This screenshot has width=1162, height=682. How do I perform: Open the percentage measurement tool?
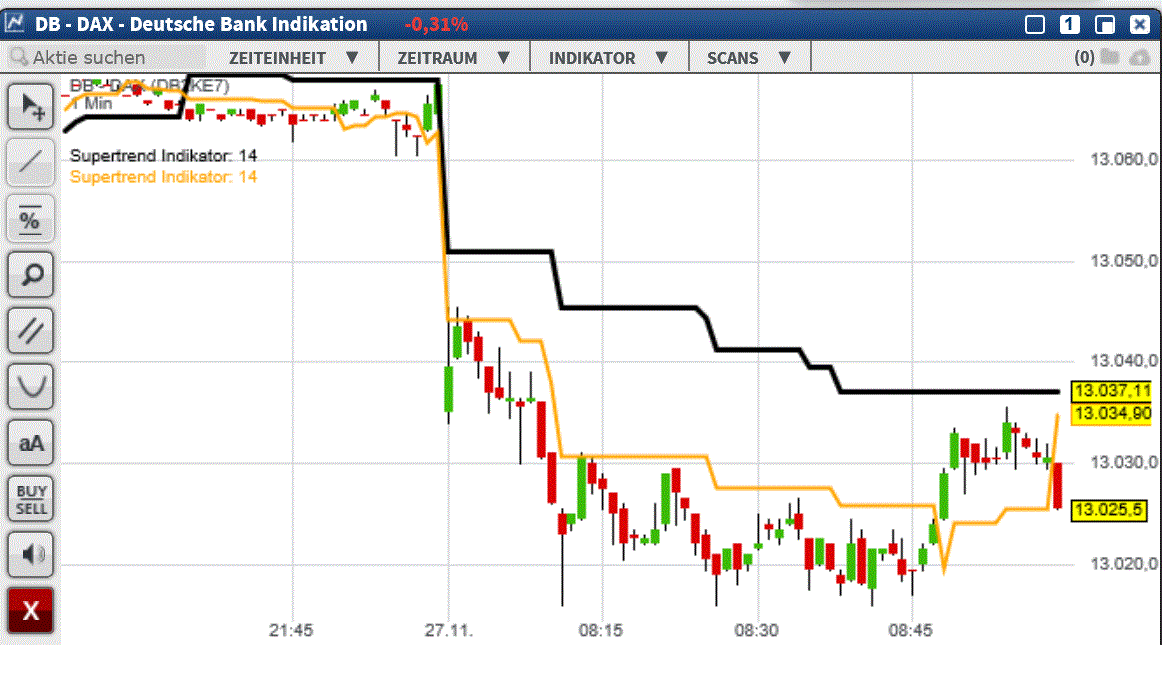(30, 218)
